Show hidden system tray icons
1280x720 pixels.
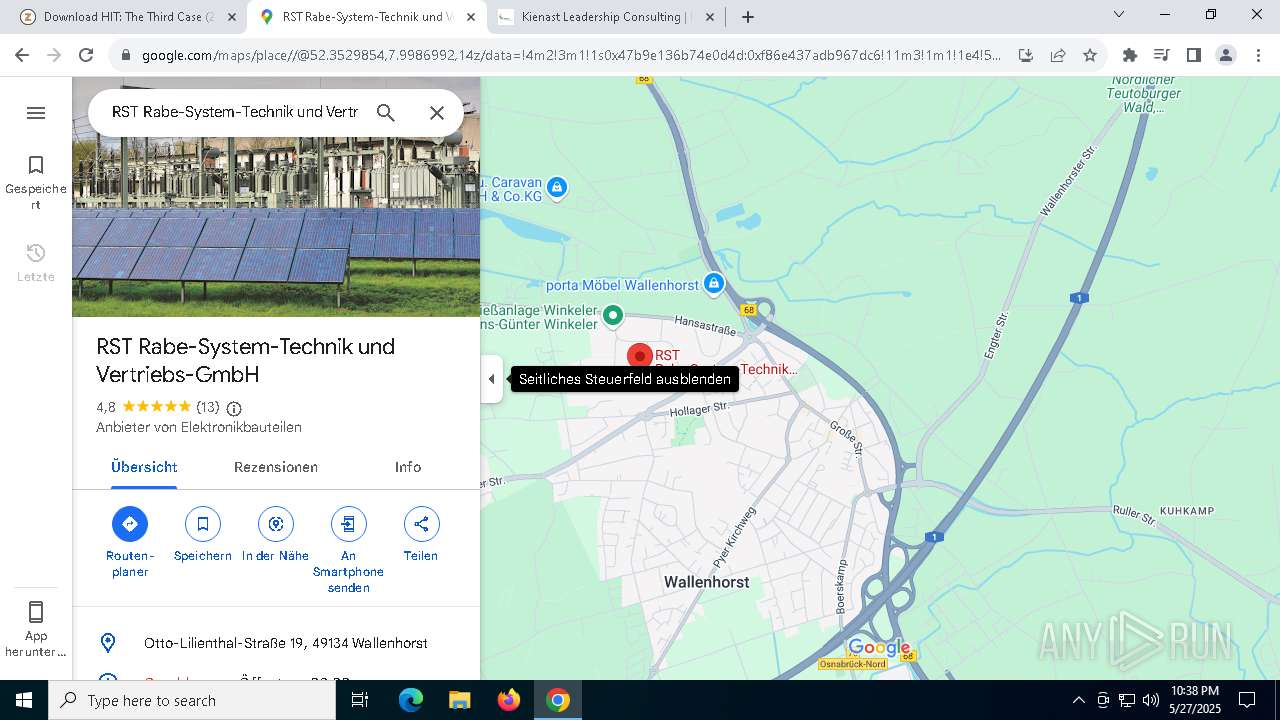[1078, 700]
